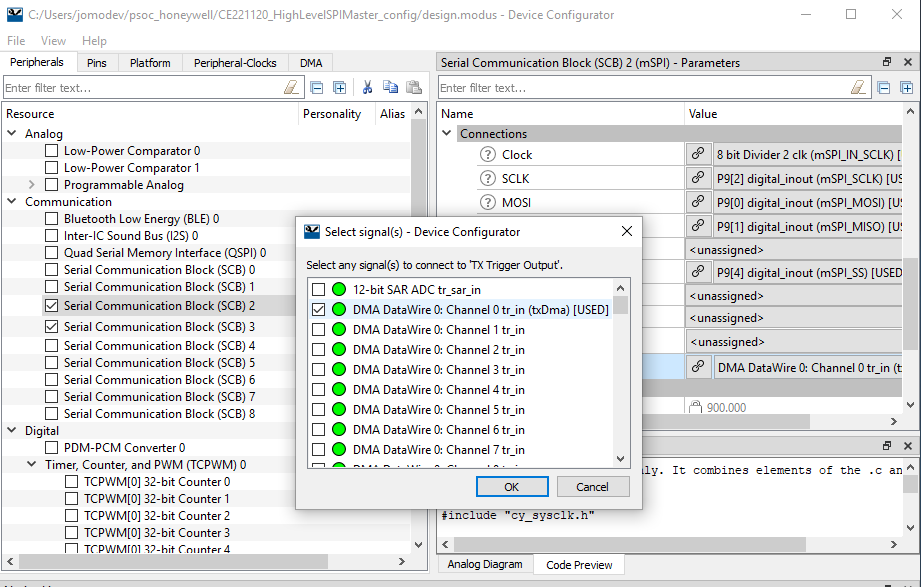The height and width of the screenshot is (587, 921).
Task: Check DMA DataWire 0: Channel 1 tr_in
Action: coord(318,330)
